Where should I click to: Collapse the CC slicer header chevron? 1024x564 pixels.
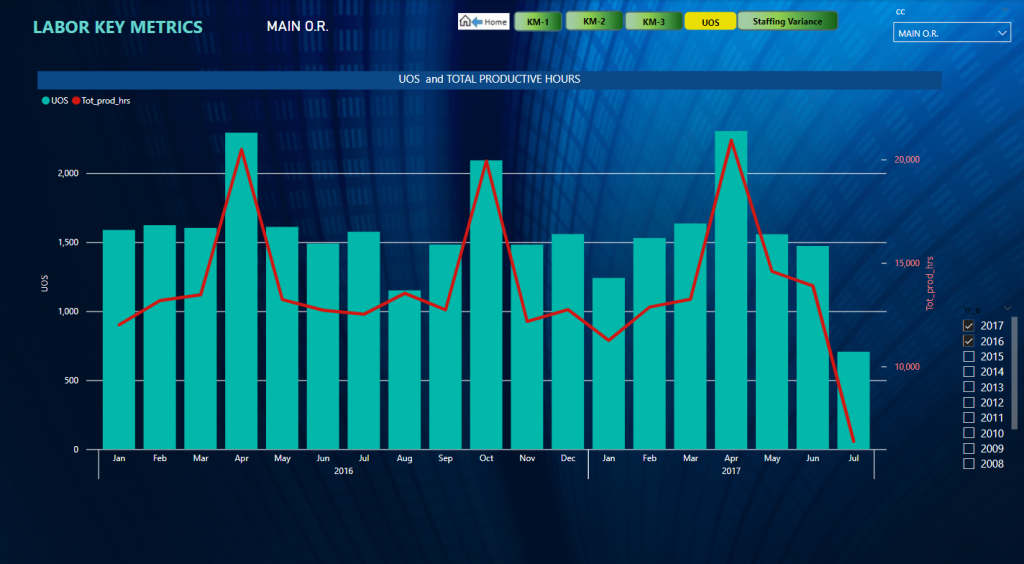coord(1006,11)
